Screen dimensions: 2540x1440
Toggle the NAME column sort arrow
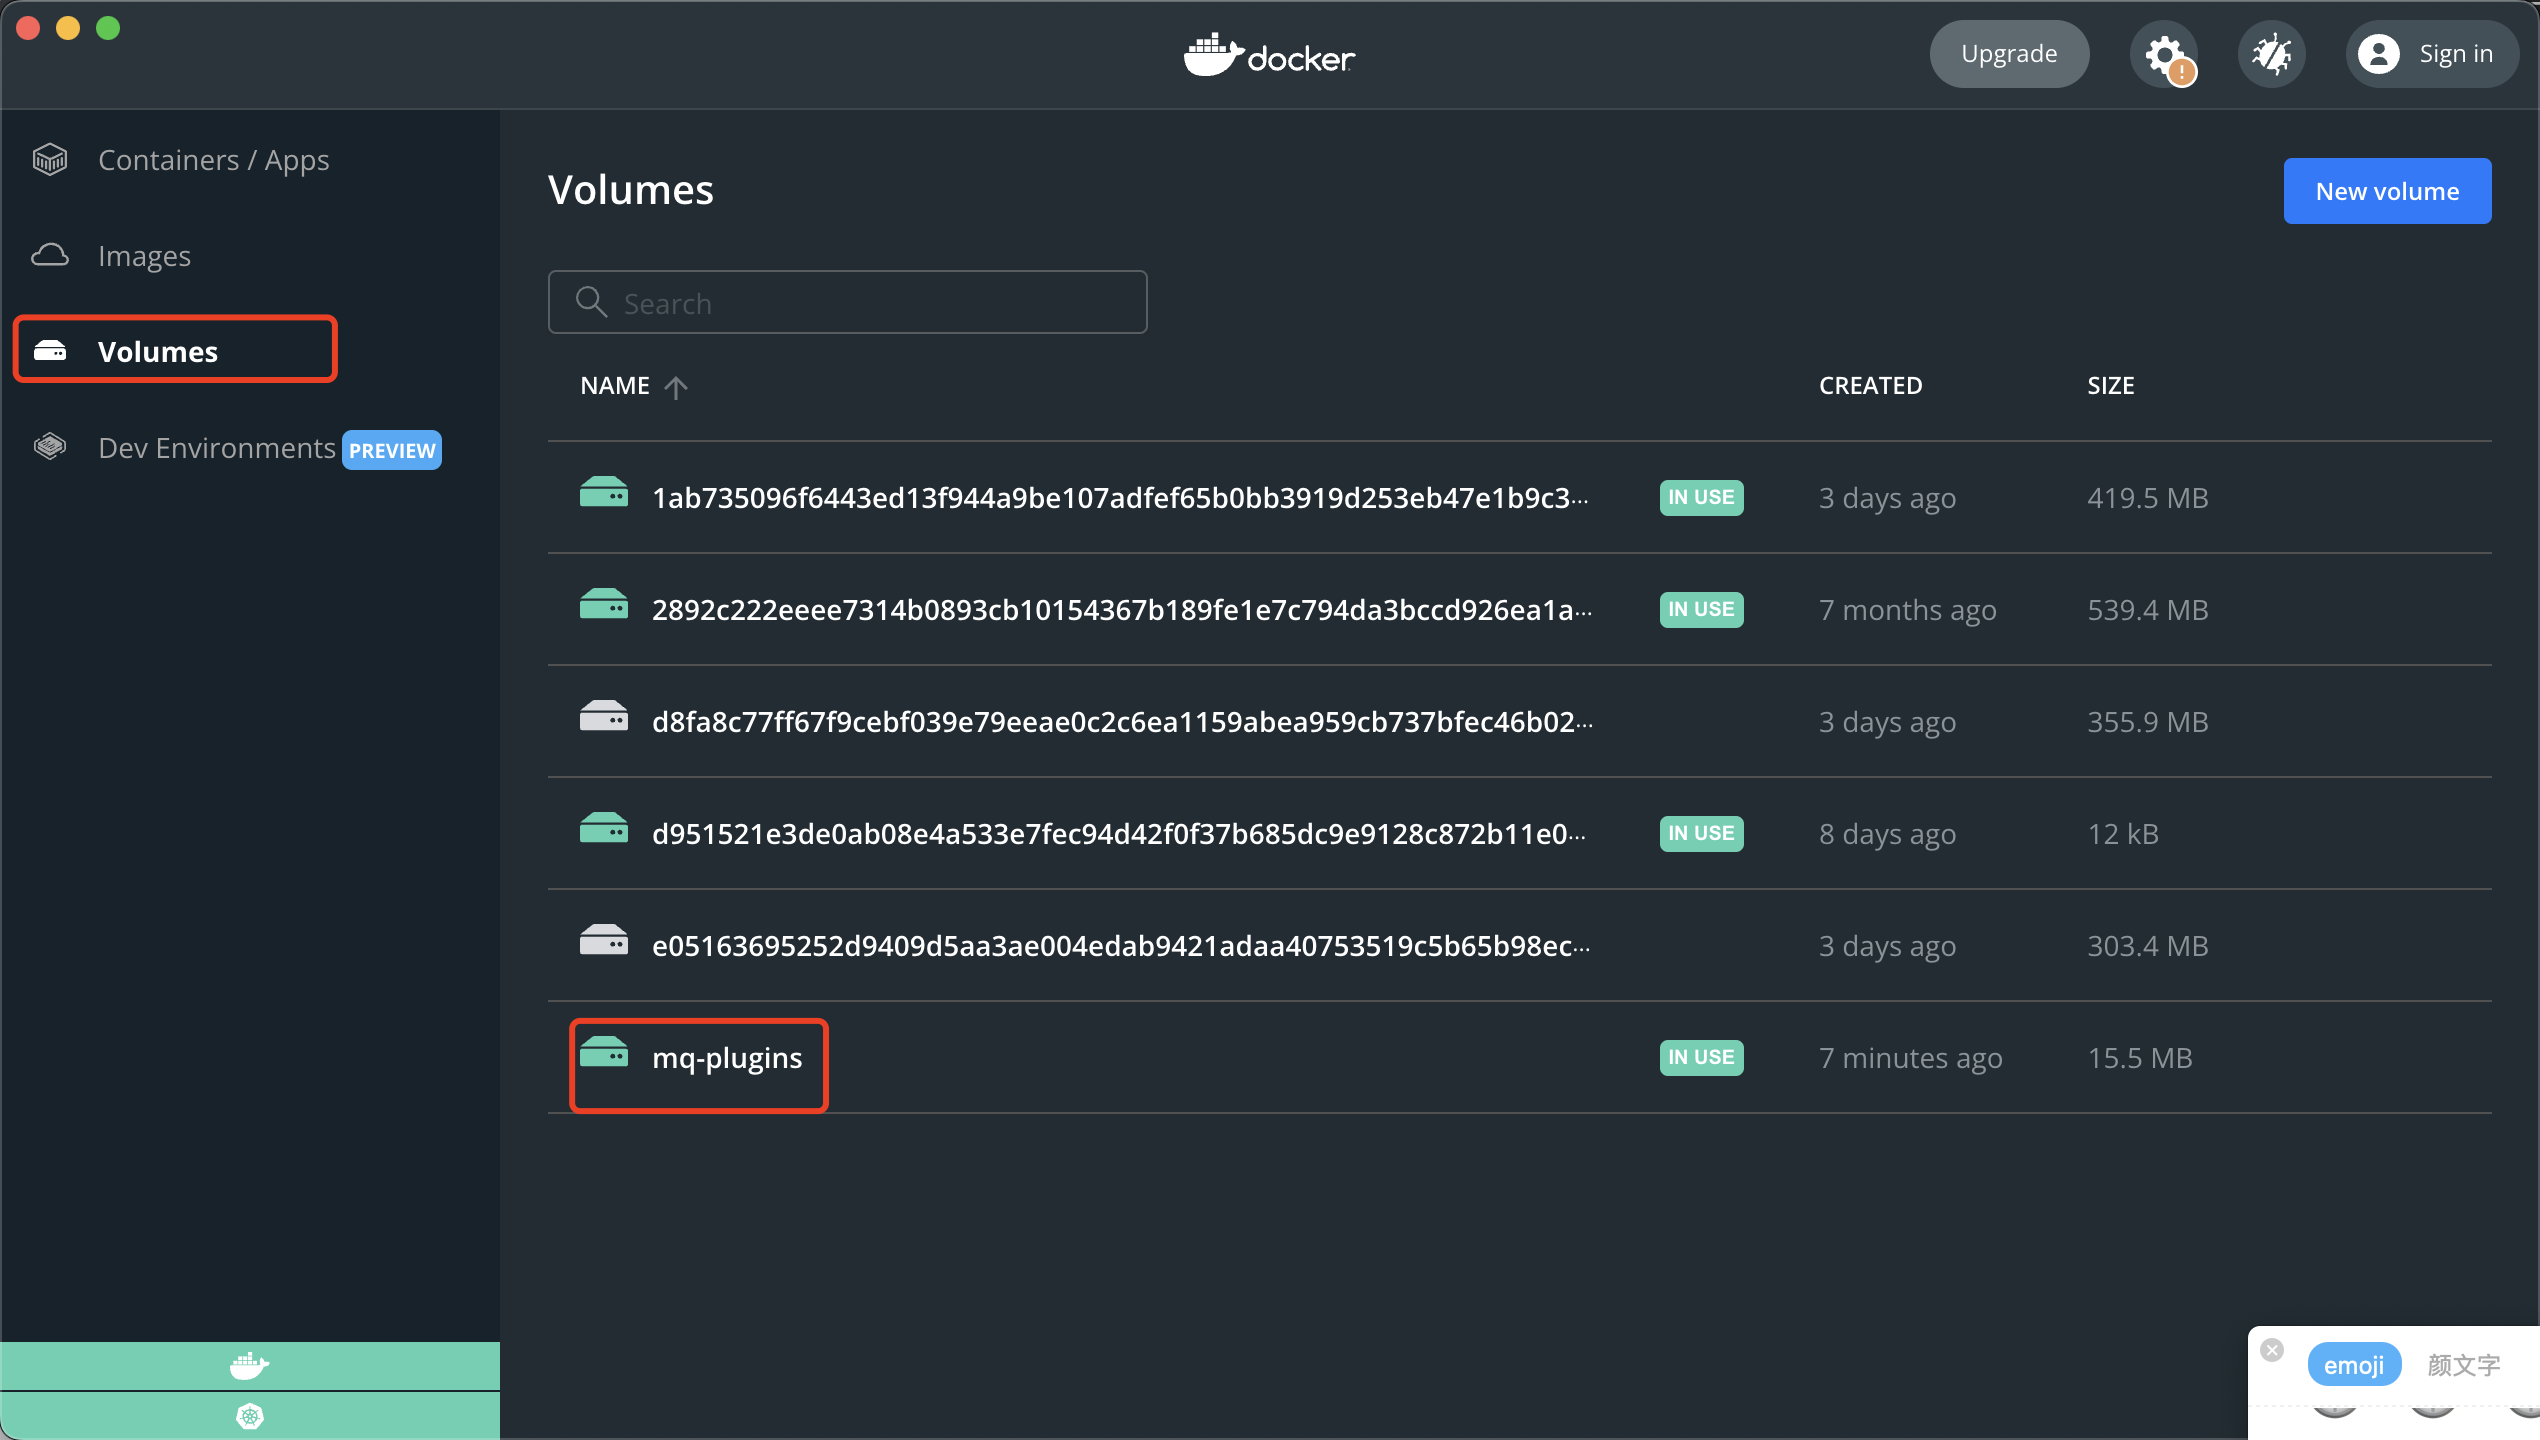pyautogui.click(x=677, y=387)
